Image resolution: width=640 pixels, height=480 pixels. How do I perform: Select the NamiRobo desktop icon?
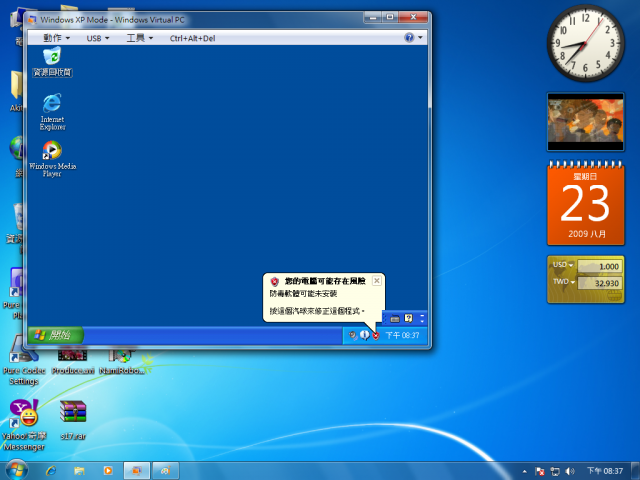point(122,362)
